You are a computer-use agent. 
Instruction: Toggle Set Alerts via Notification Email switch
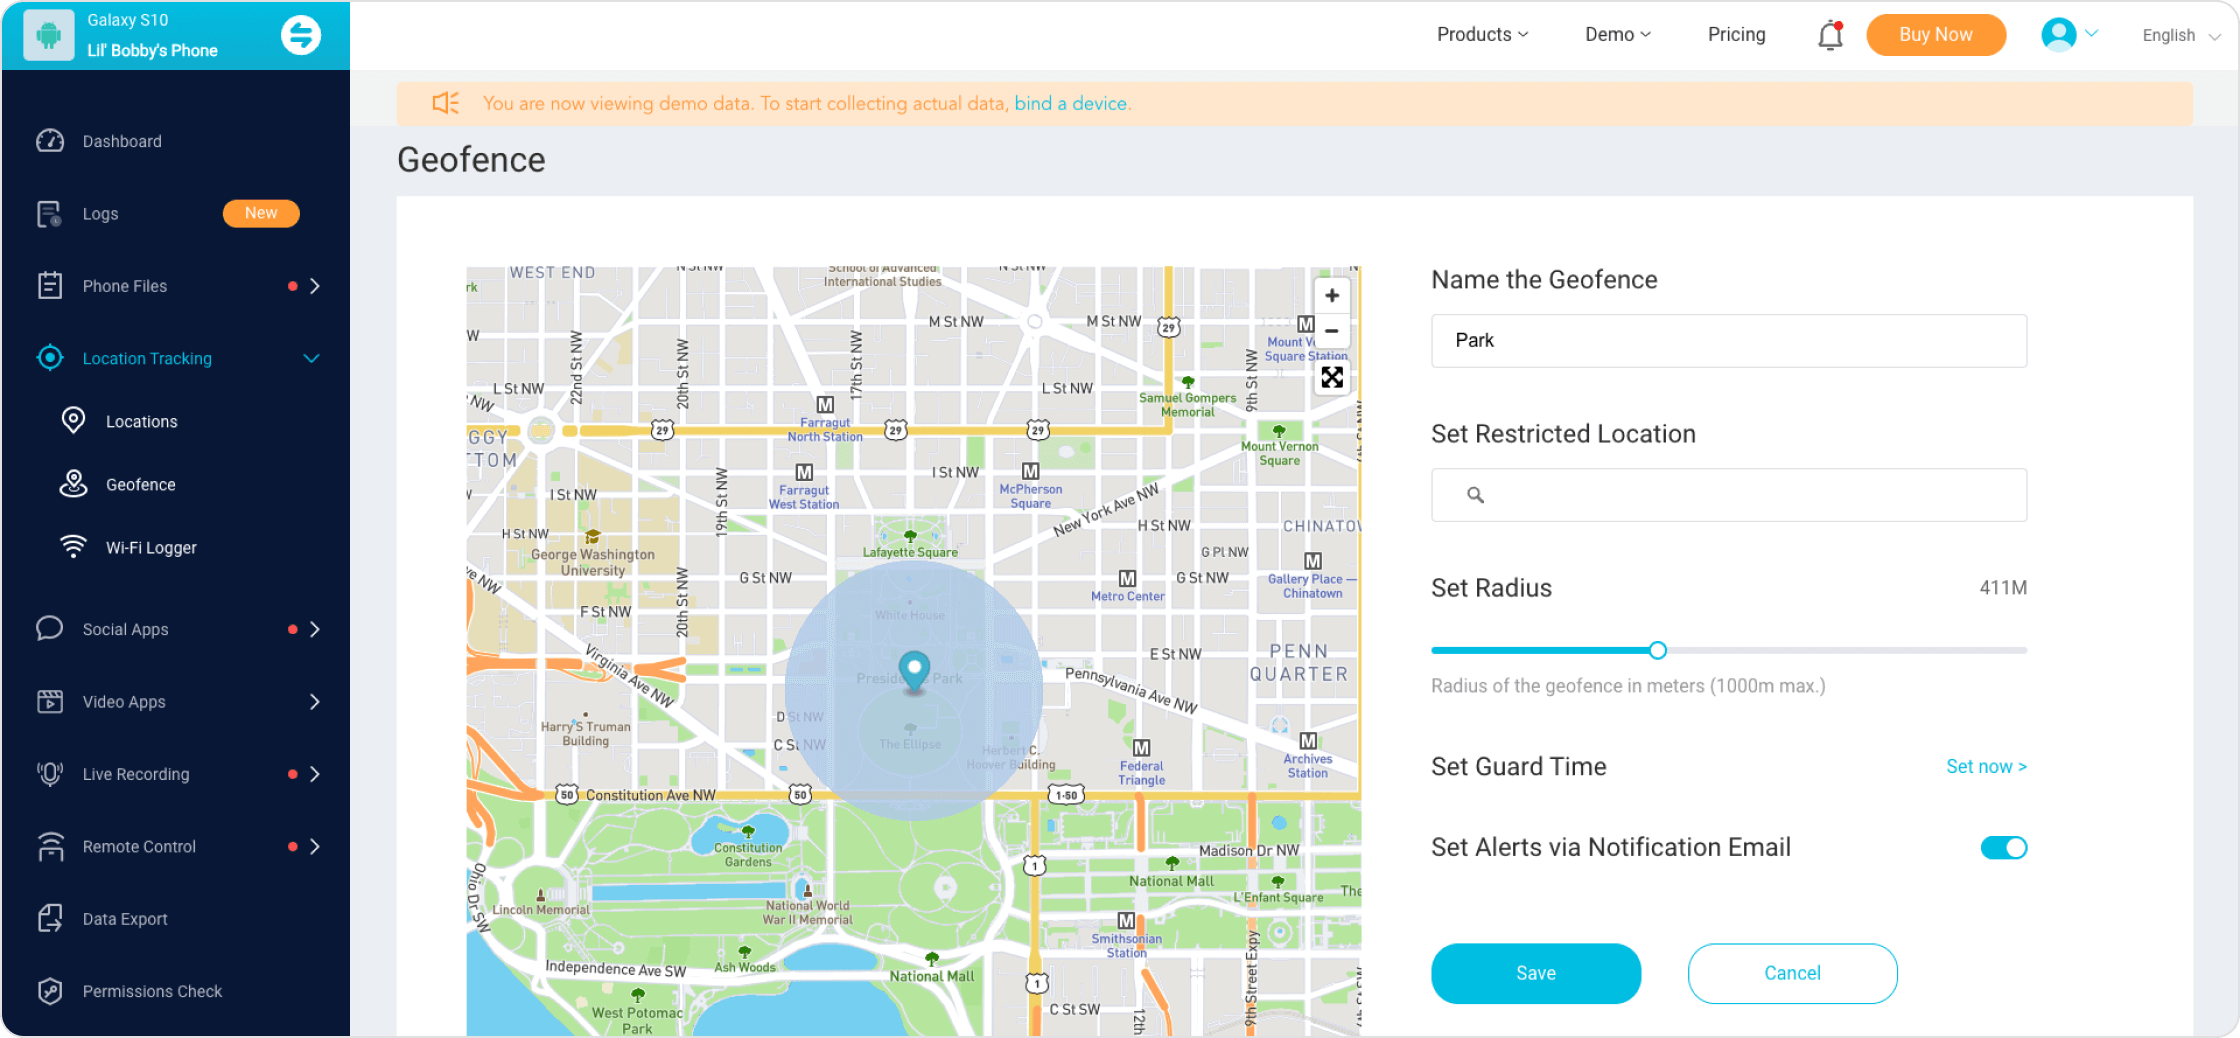(x=2004, y=848)
